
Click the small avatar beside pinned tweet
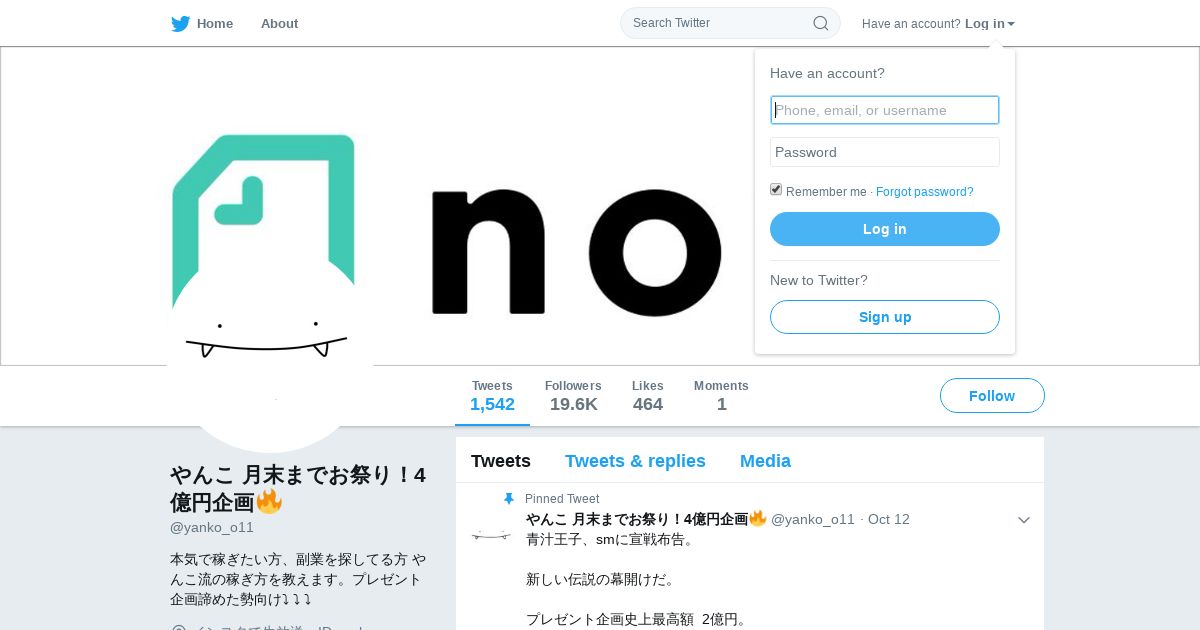491,536
